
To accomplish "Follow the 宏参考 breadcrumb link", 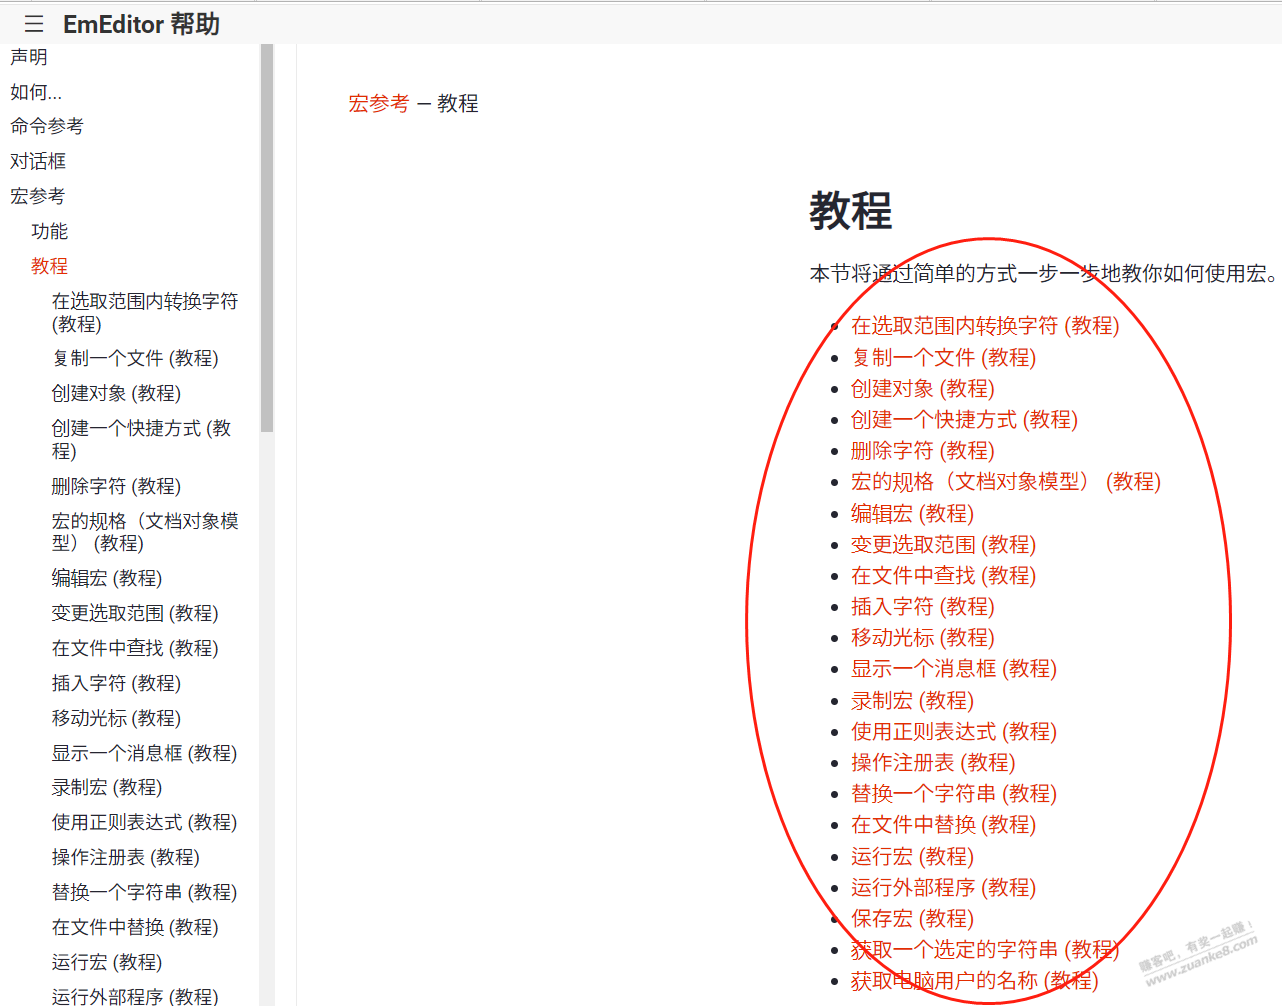I will [x=379, y=103].
